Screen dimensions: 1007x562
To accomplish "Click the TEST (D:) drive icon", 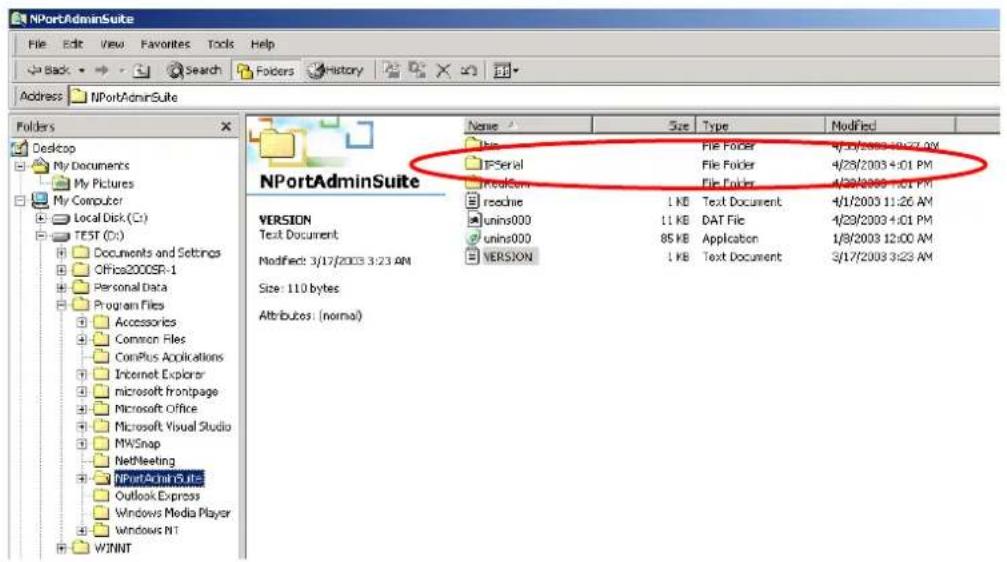I will tap(61, 236).
